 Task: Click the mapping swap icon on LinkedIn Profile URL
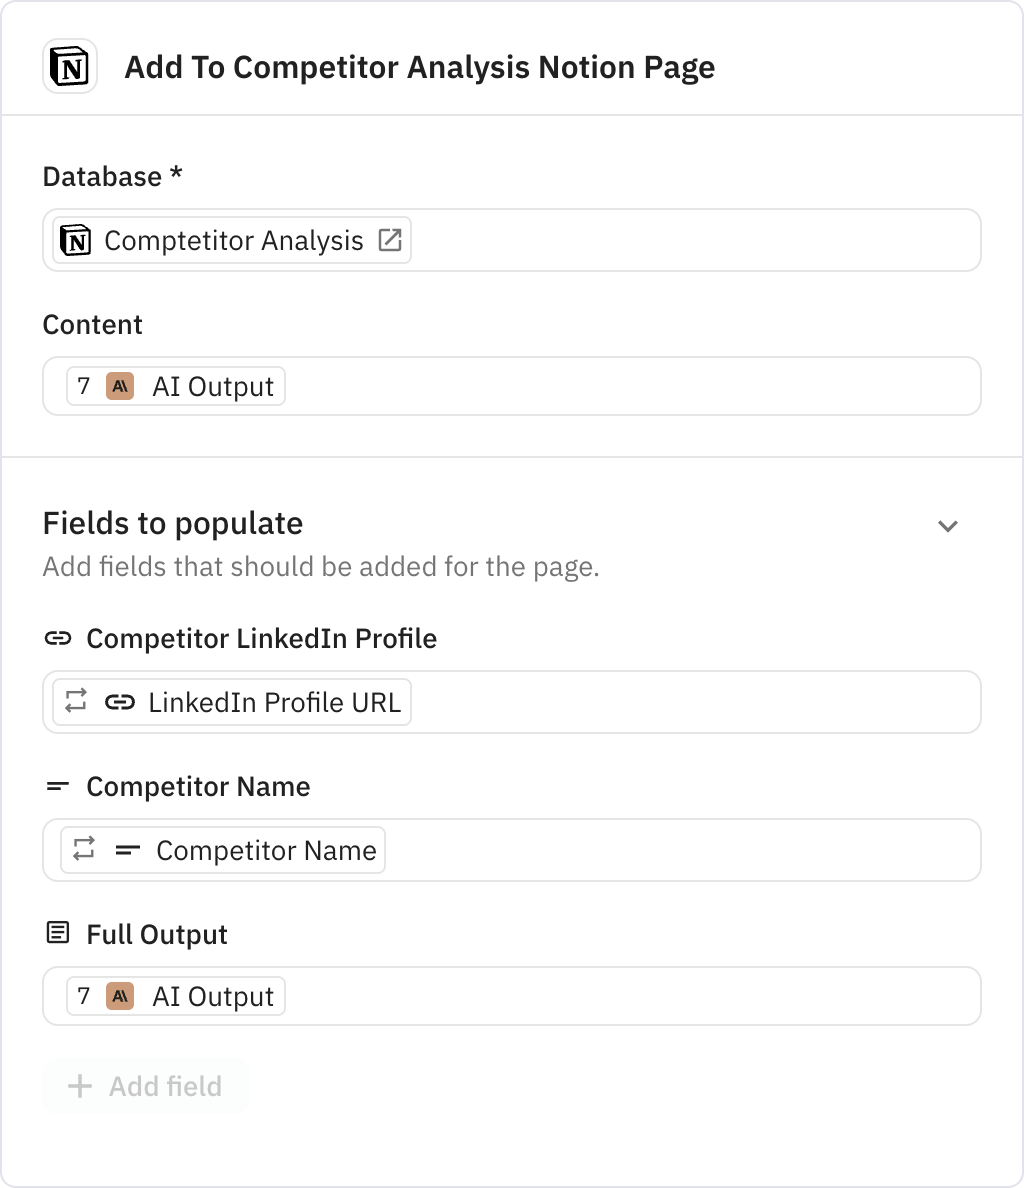click(x=77, y=702)
